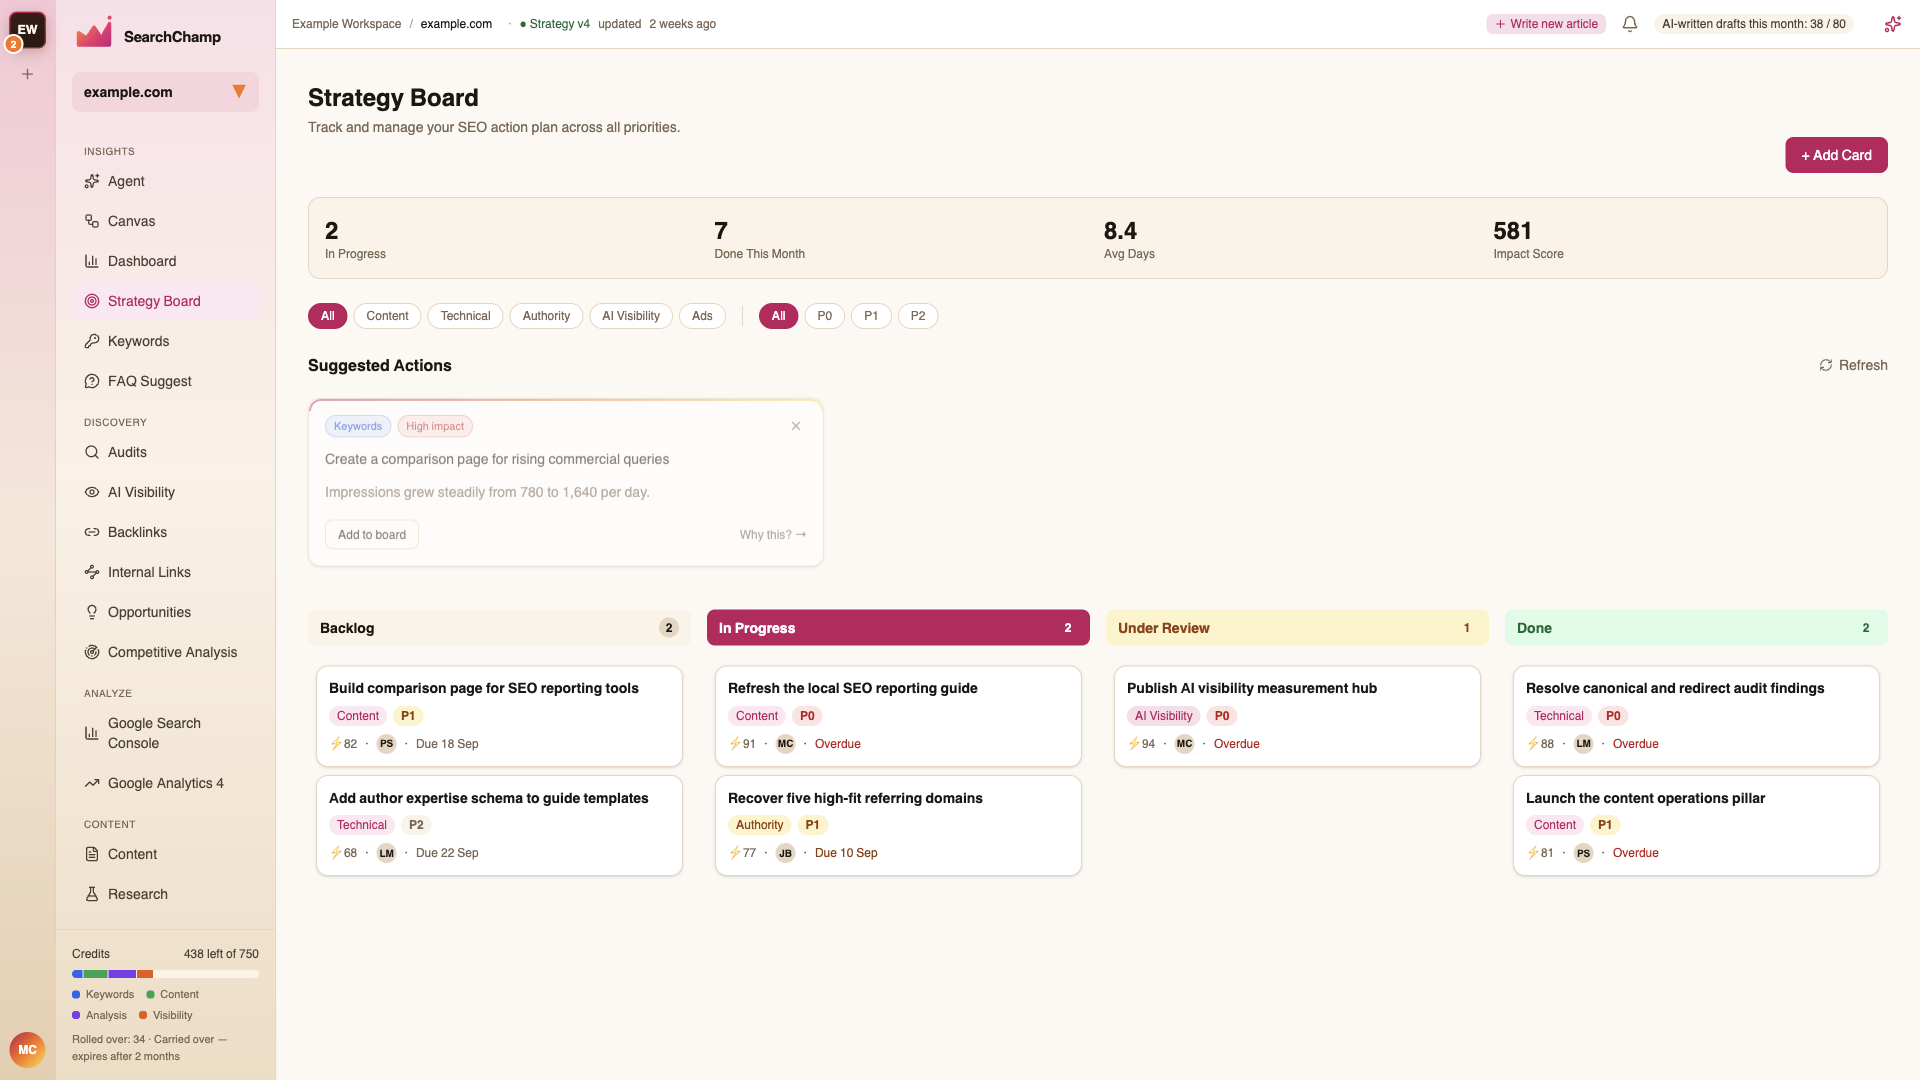Click the Audits magnifier icon
Image resolution: width=1920 pixels, height=1080 pixels.
pos(92,452)
